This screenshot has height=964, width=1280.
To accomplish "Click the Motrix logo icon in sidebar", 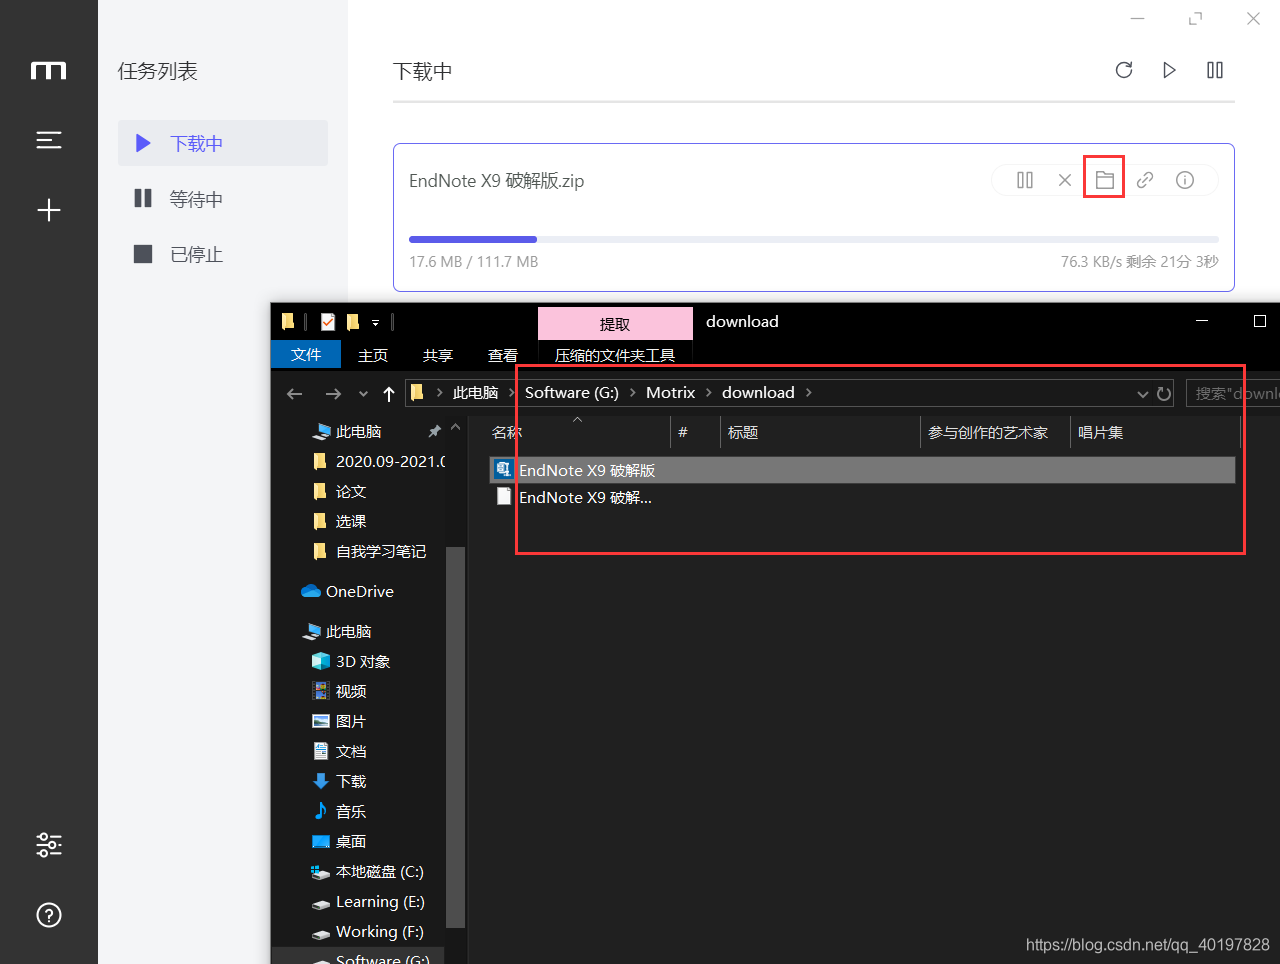I will tap(48, 70).
